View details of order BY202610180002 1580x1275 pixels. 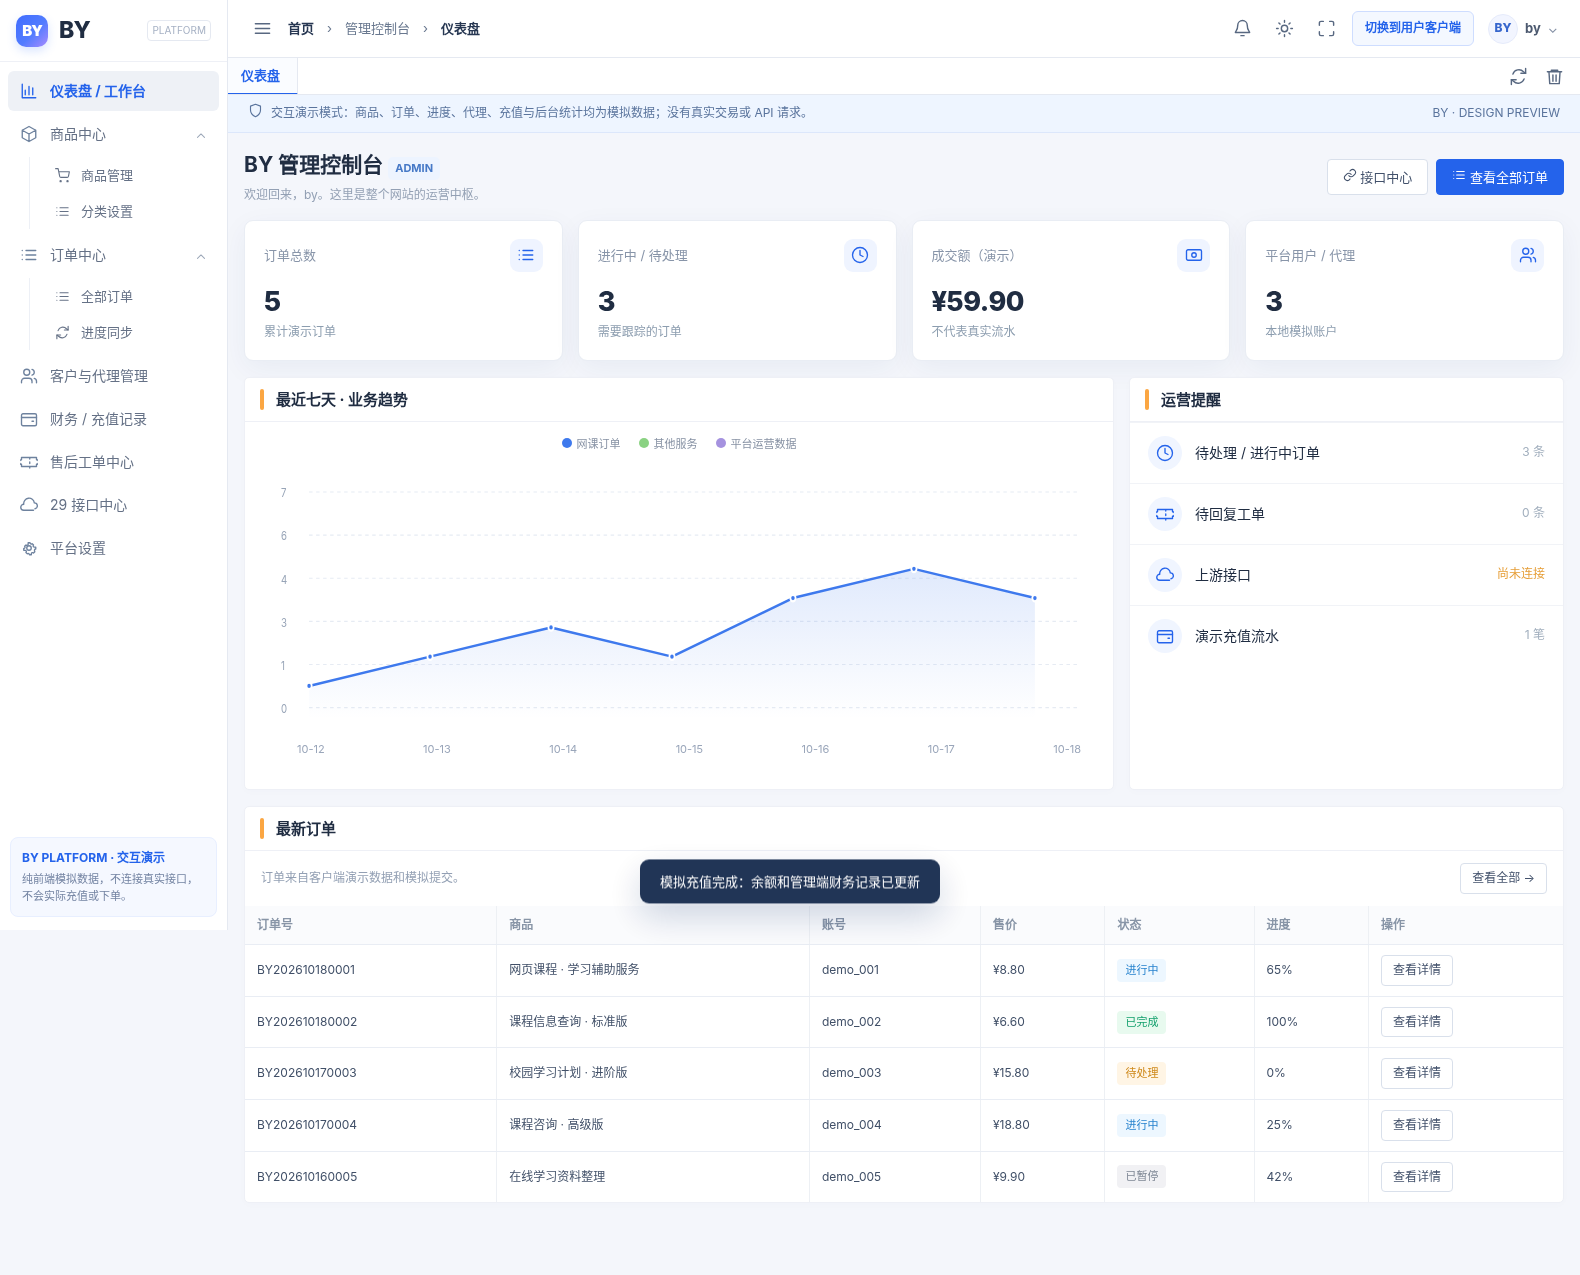click(x=1416, y=1022)
